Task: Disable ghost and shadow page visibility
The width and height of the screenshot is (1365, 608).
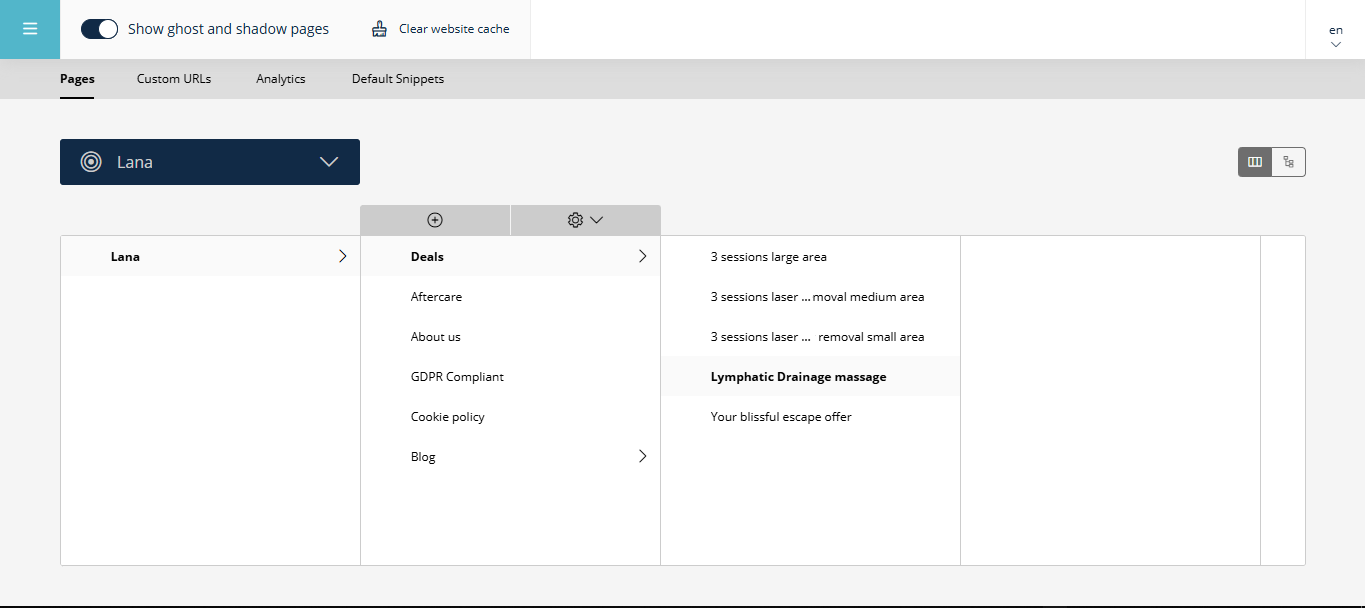Action: coord(99,28)
